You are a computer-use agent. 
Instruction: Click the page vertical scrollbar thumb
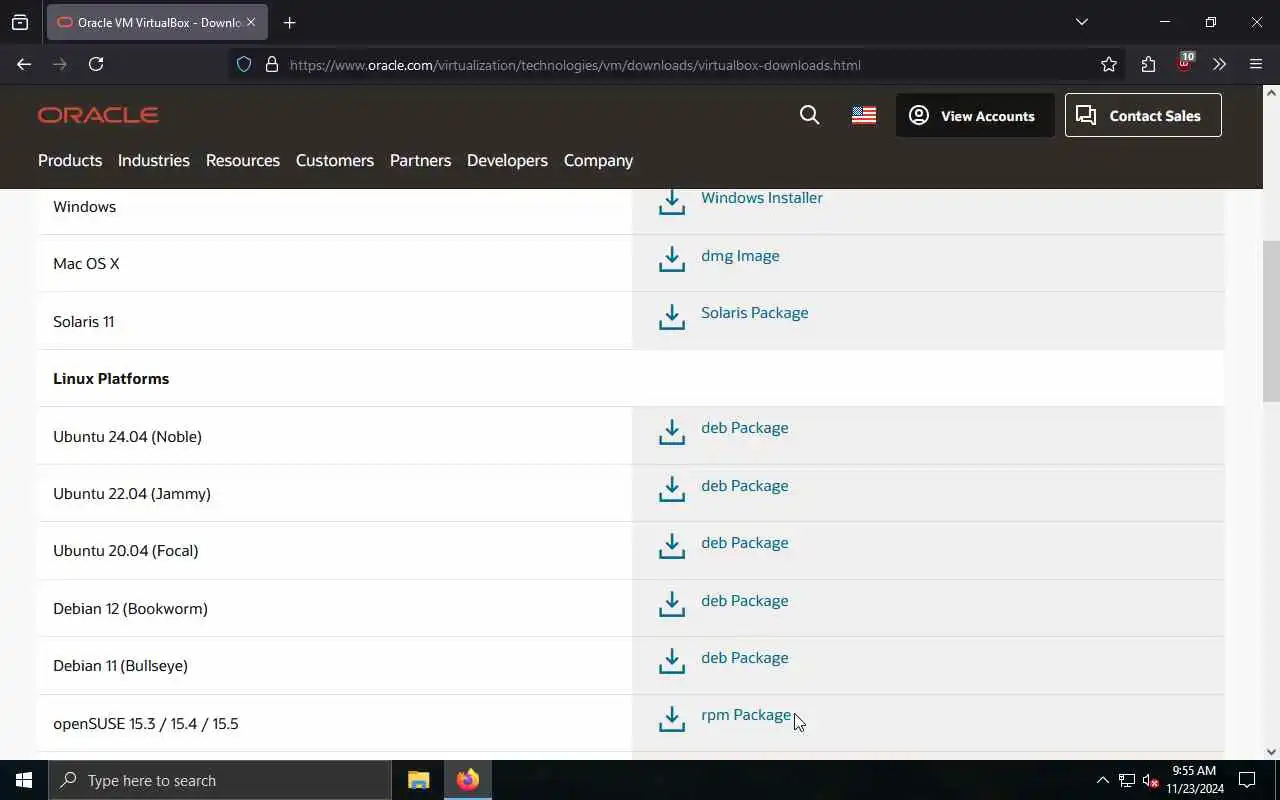1271,320
